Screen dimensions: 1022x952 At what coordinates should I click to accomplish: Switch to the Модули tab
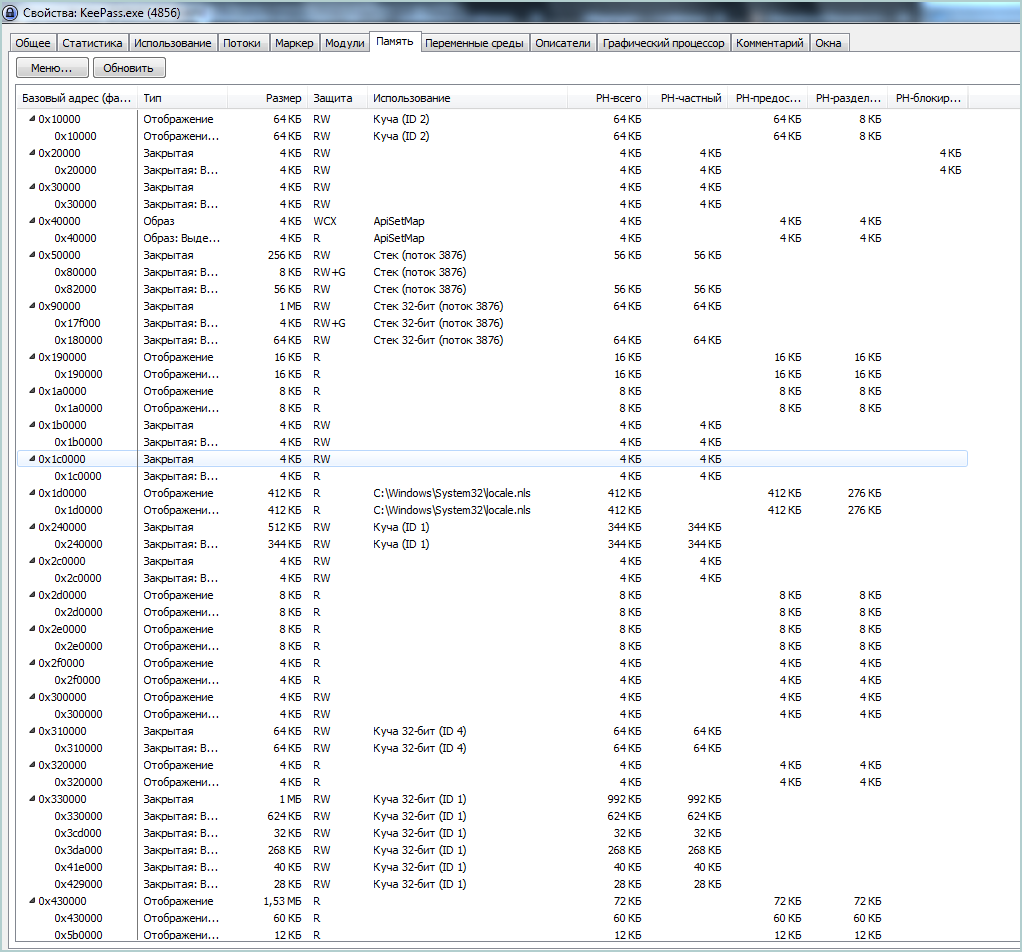[344, 43]
